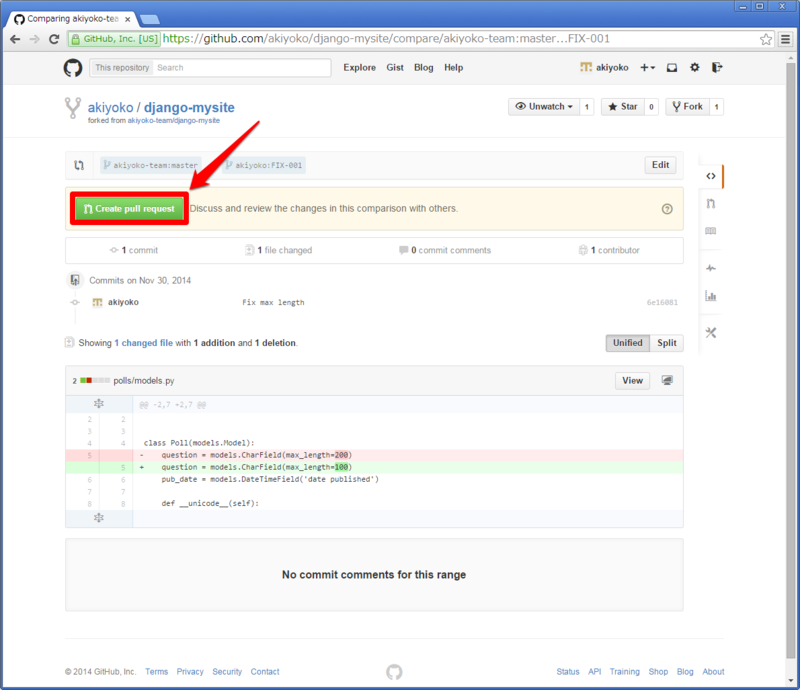Open Fix max length commit message
This screenshot has height=690, width=800.
point(273,302)
